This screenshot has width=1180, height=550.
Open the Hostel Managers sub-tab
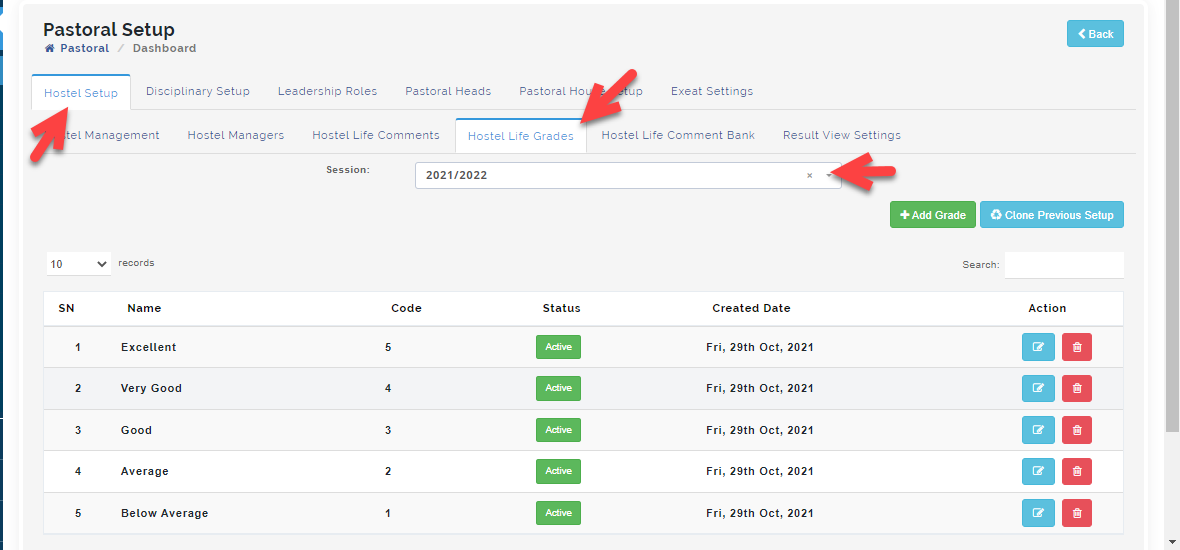[236, 135]
